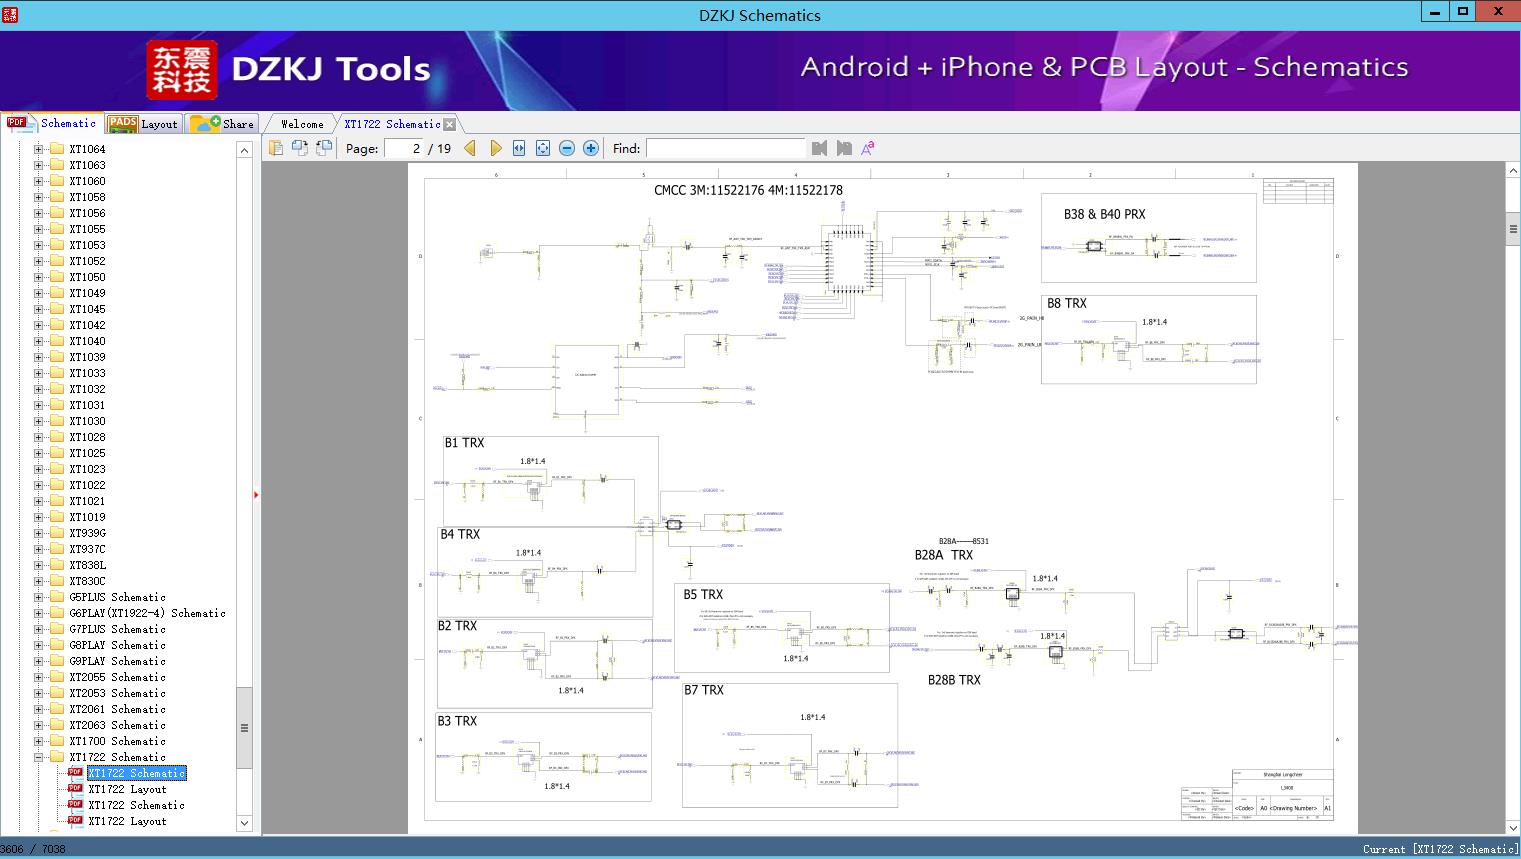Expand the XT1045 folder
The height and width of the screenshot is (859, 1521).
tap(39, 309)
